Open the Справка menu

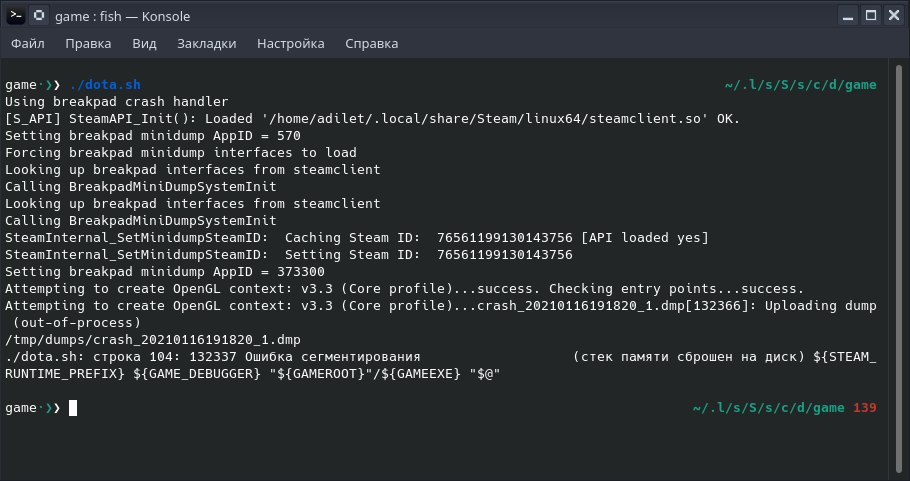(x=371, y=44)
